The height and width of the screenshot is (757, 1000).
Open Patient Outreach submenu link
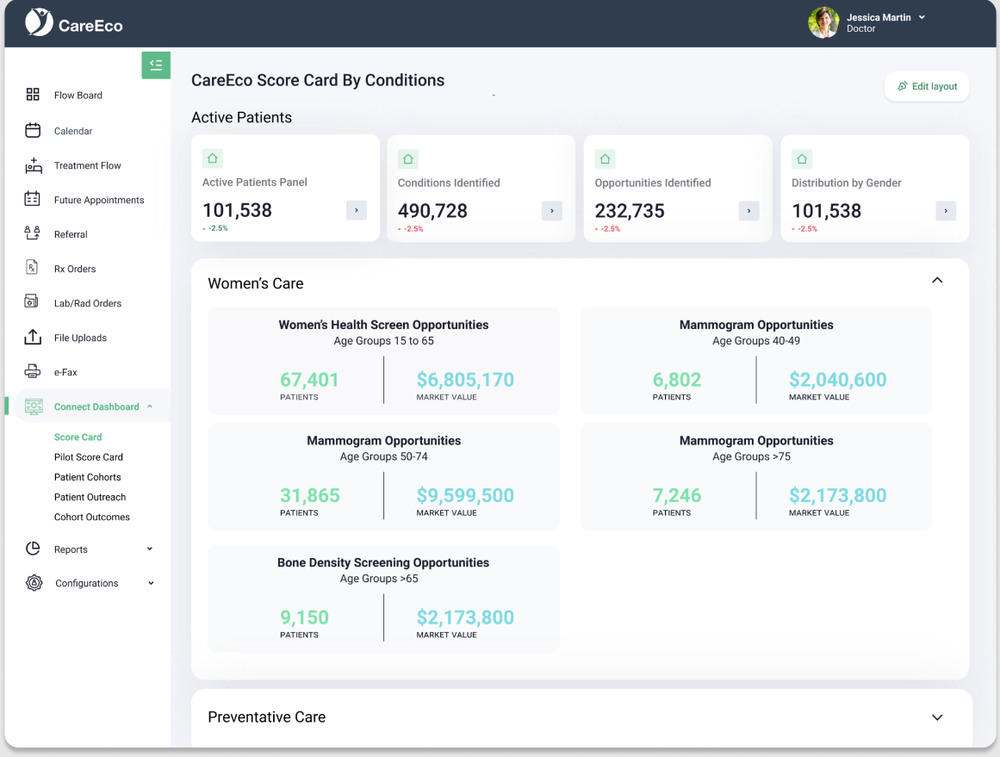tap(90, 496)
